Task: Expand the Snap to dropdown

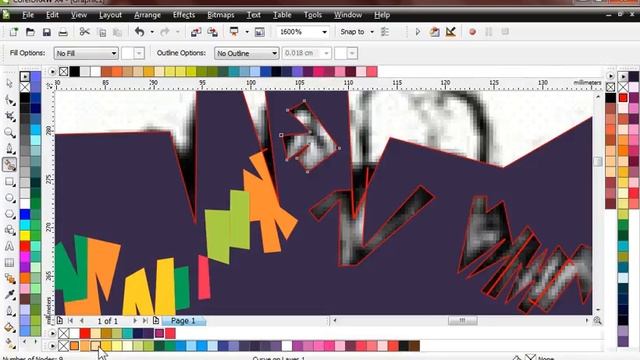Action: pos(372,32)
